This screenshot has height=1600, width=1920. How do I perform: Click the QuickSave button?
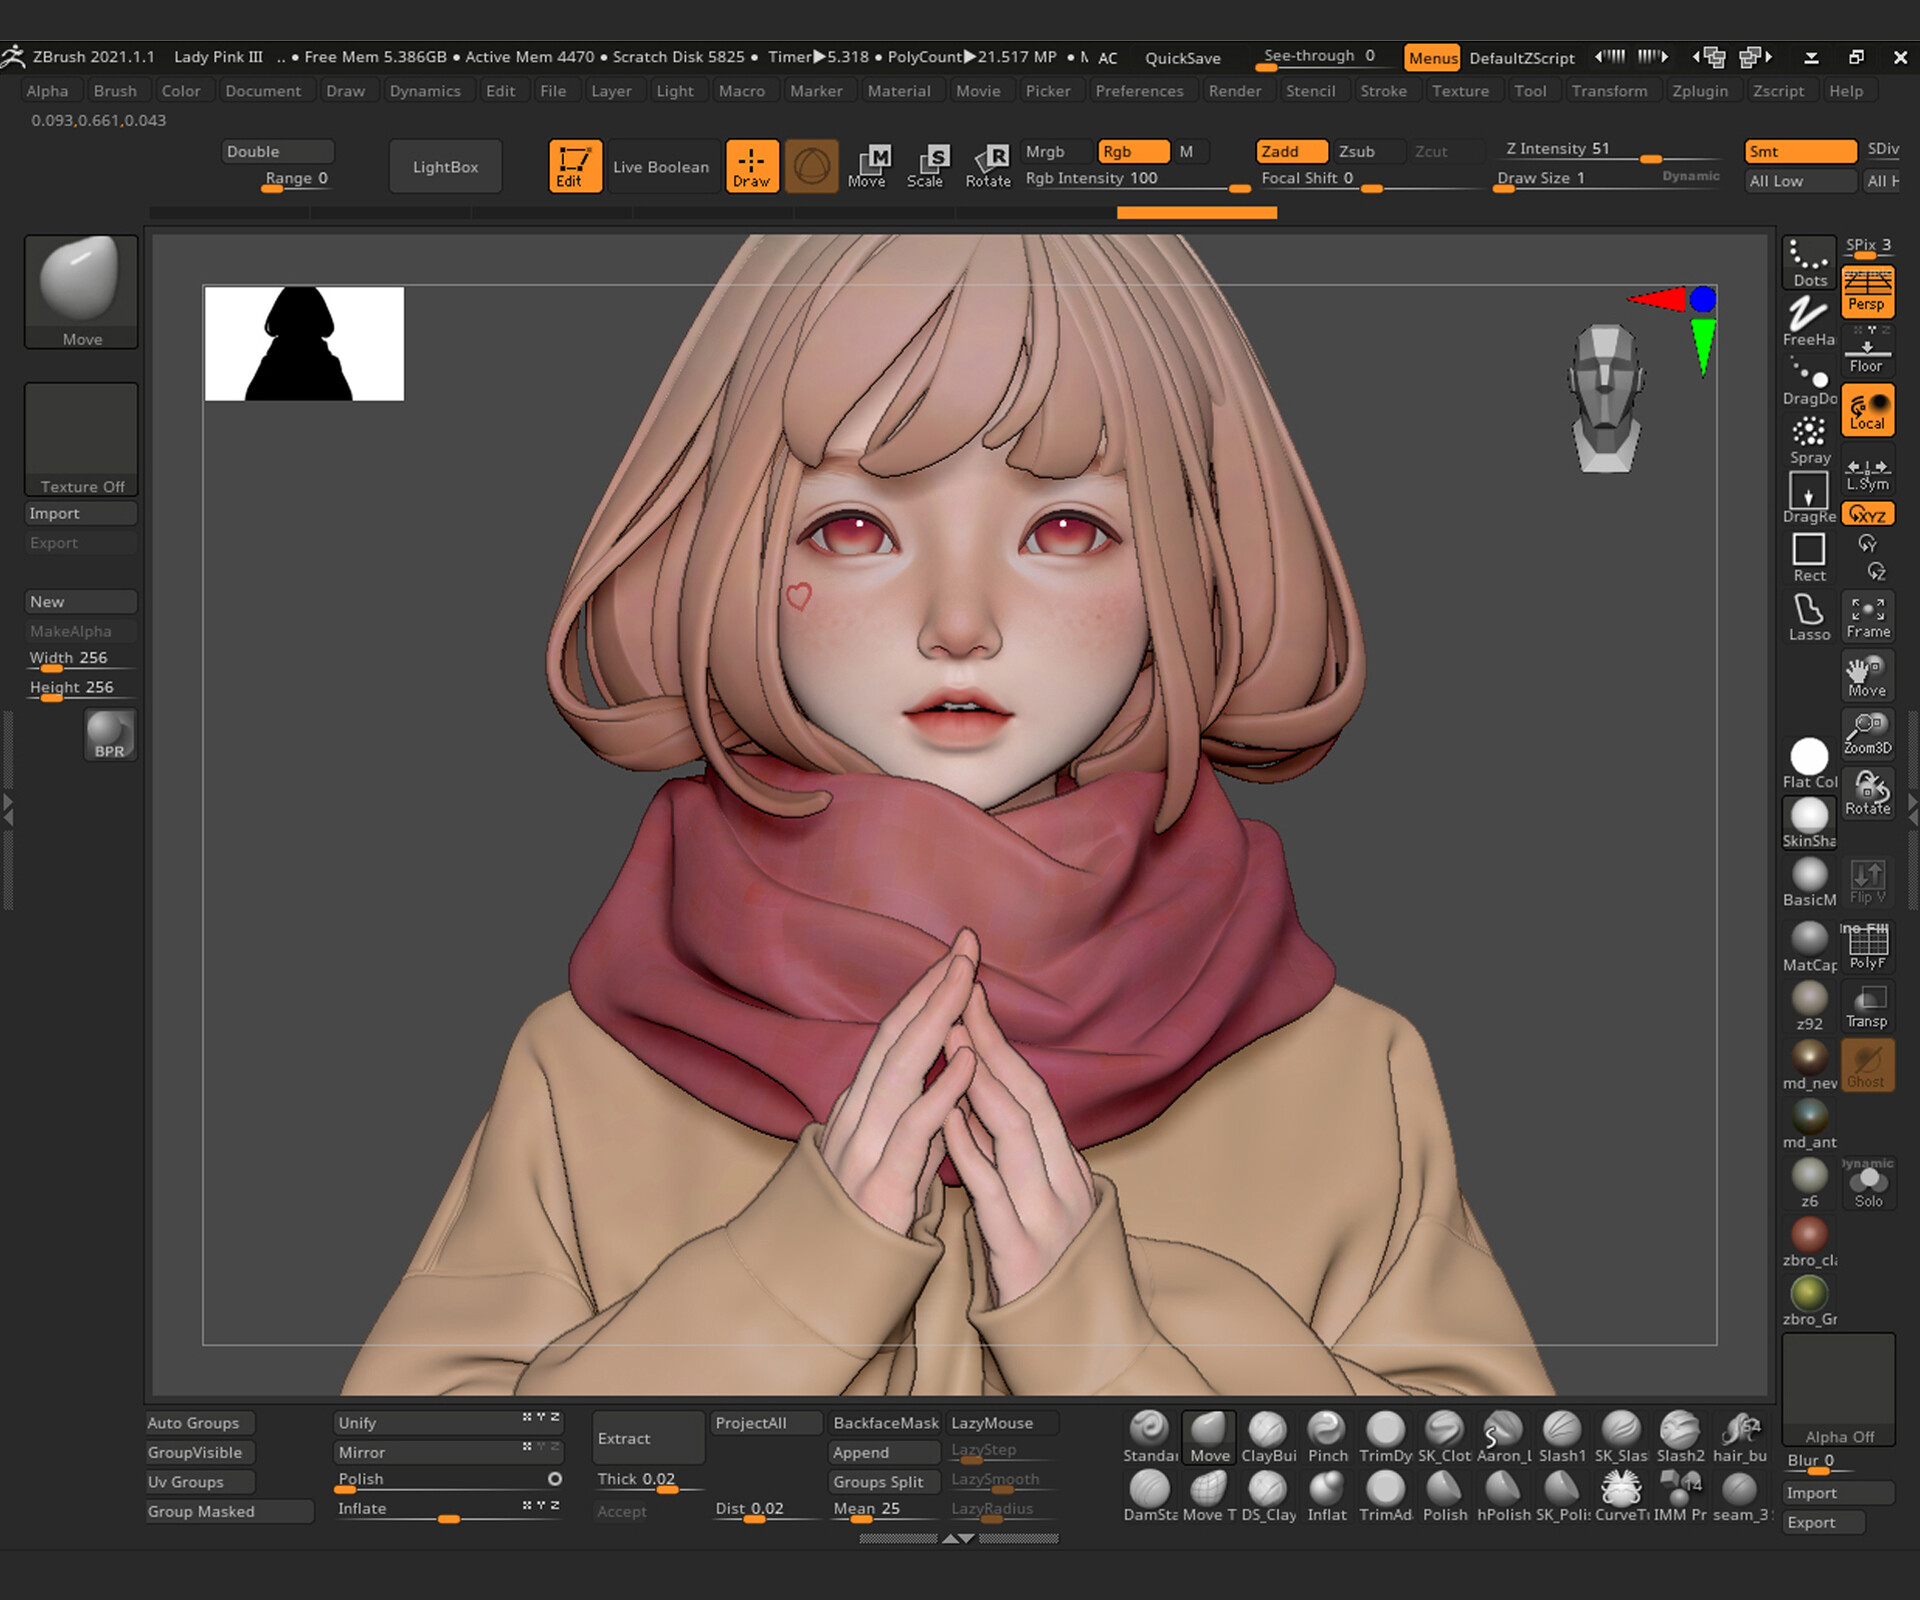[1183, 58]
